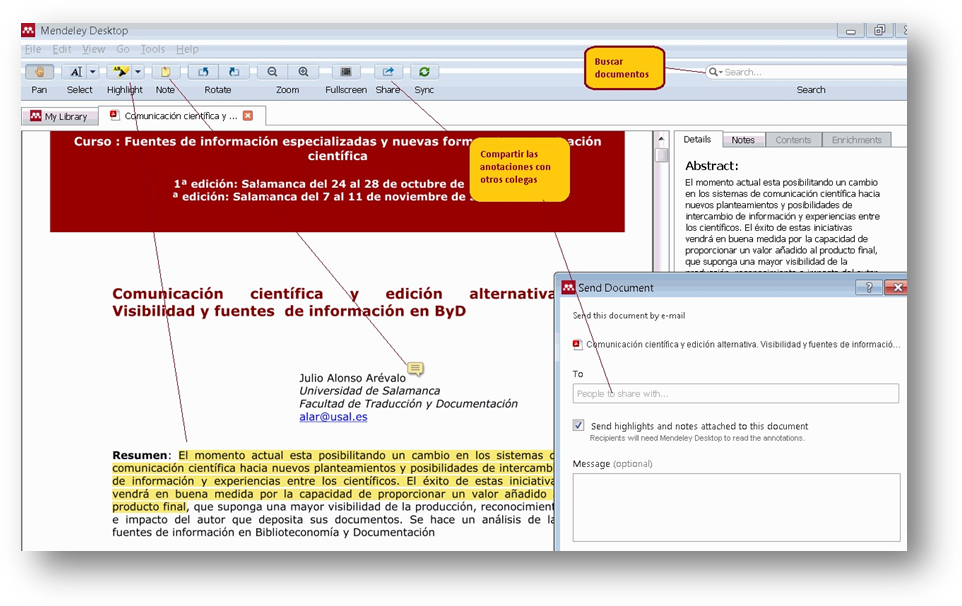Click the Share toolbar icon
Screen dimensions: 962x606
click(388, 72)
